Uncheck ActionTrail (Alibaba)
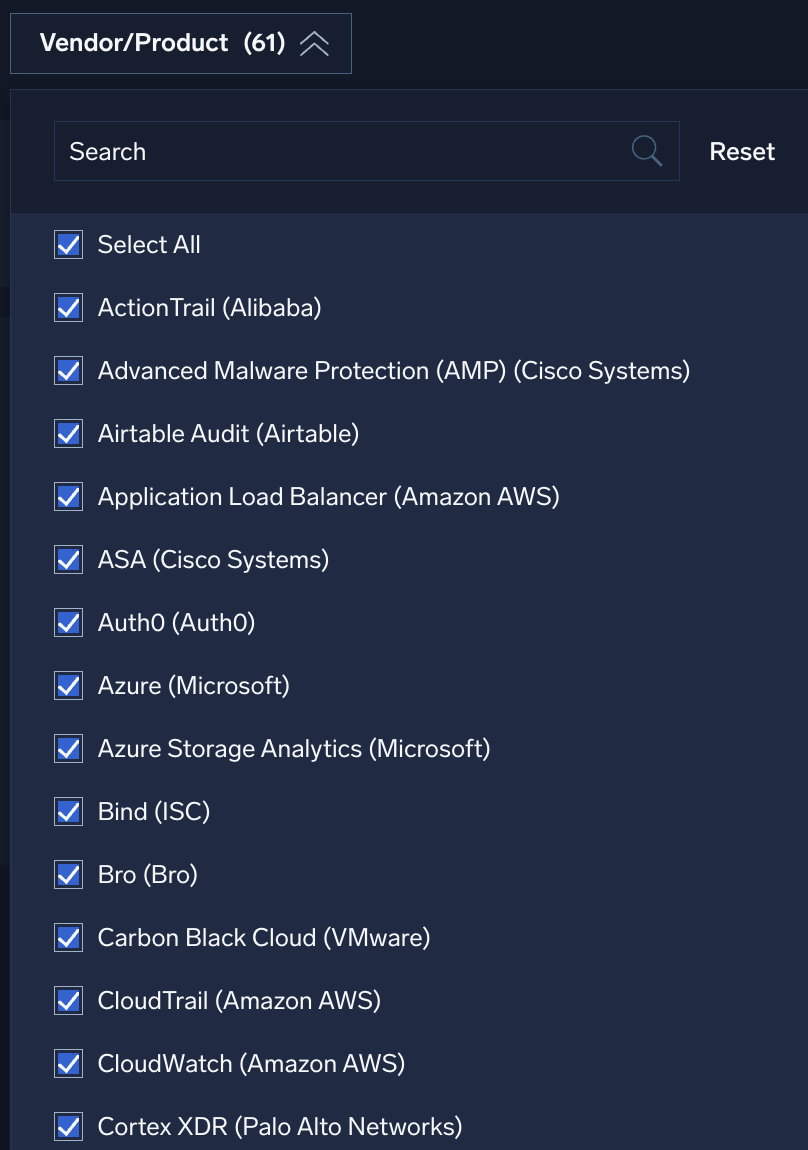808x1150 pixels. pyautogui.click(x=67, y=307)
